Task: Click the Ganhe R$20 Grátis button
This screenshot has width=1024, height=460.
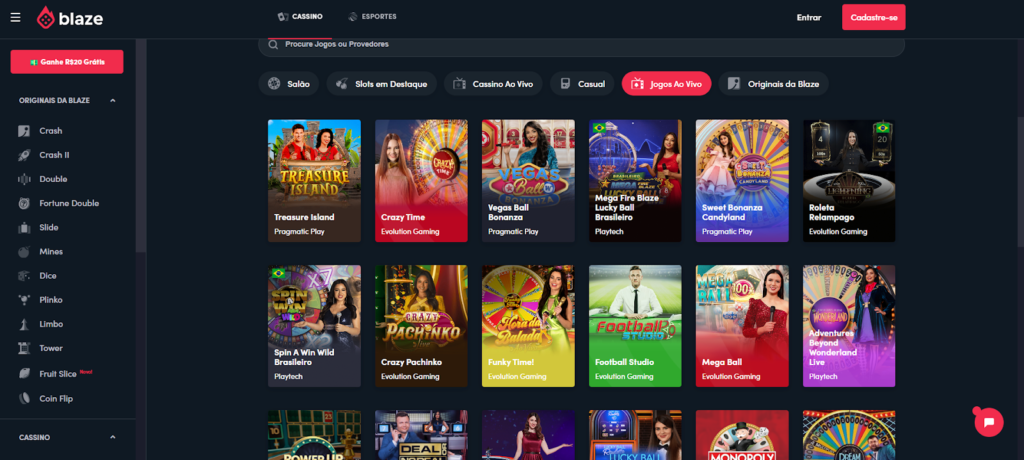Action: click(x=67, y=62)
